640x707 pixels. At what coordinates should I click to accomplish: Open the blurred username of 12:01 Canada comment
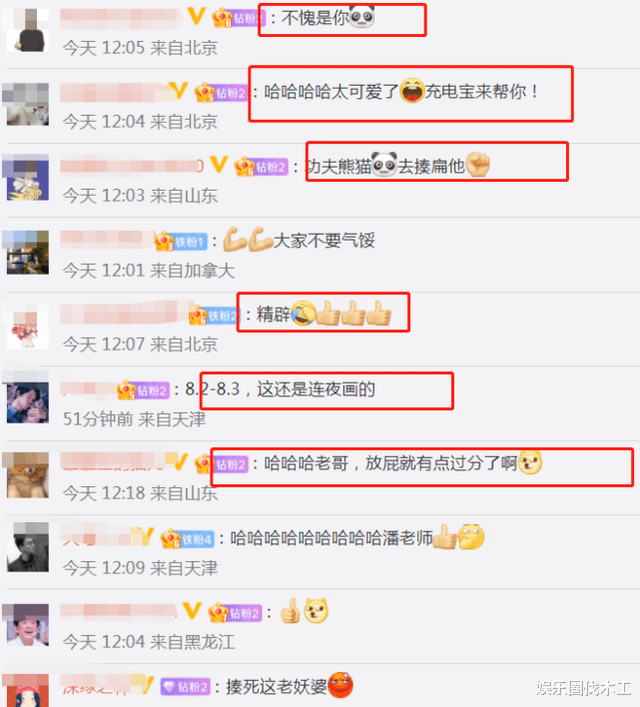[x=106, y=239]
